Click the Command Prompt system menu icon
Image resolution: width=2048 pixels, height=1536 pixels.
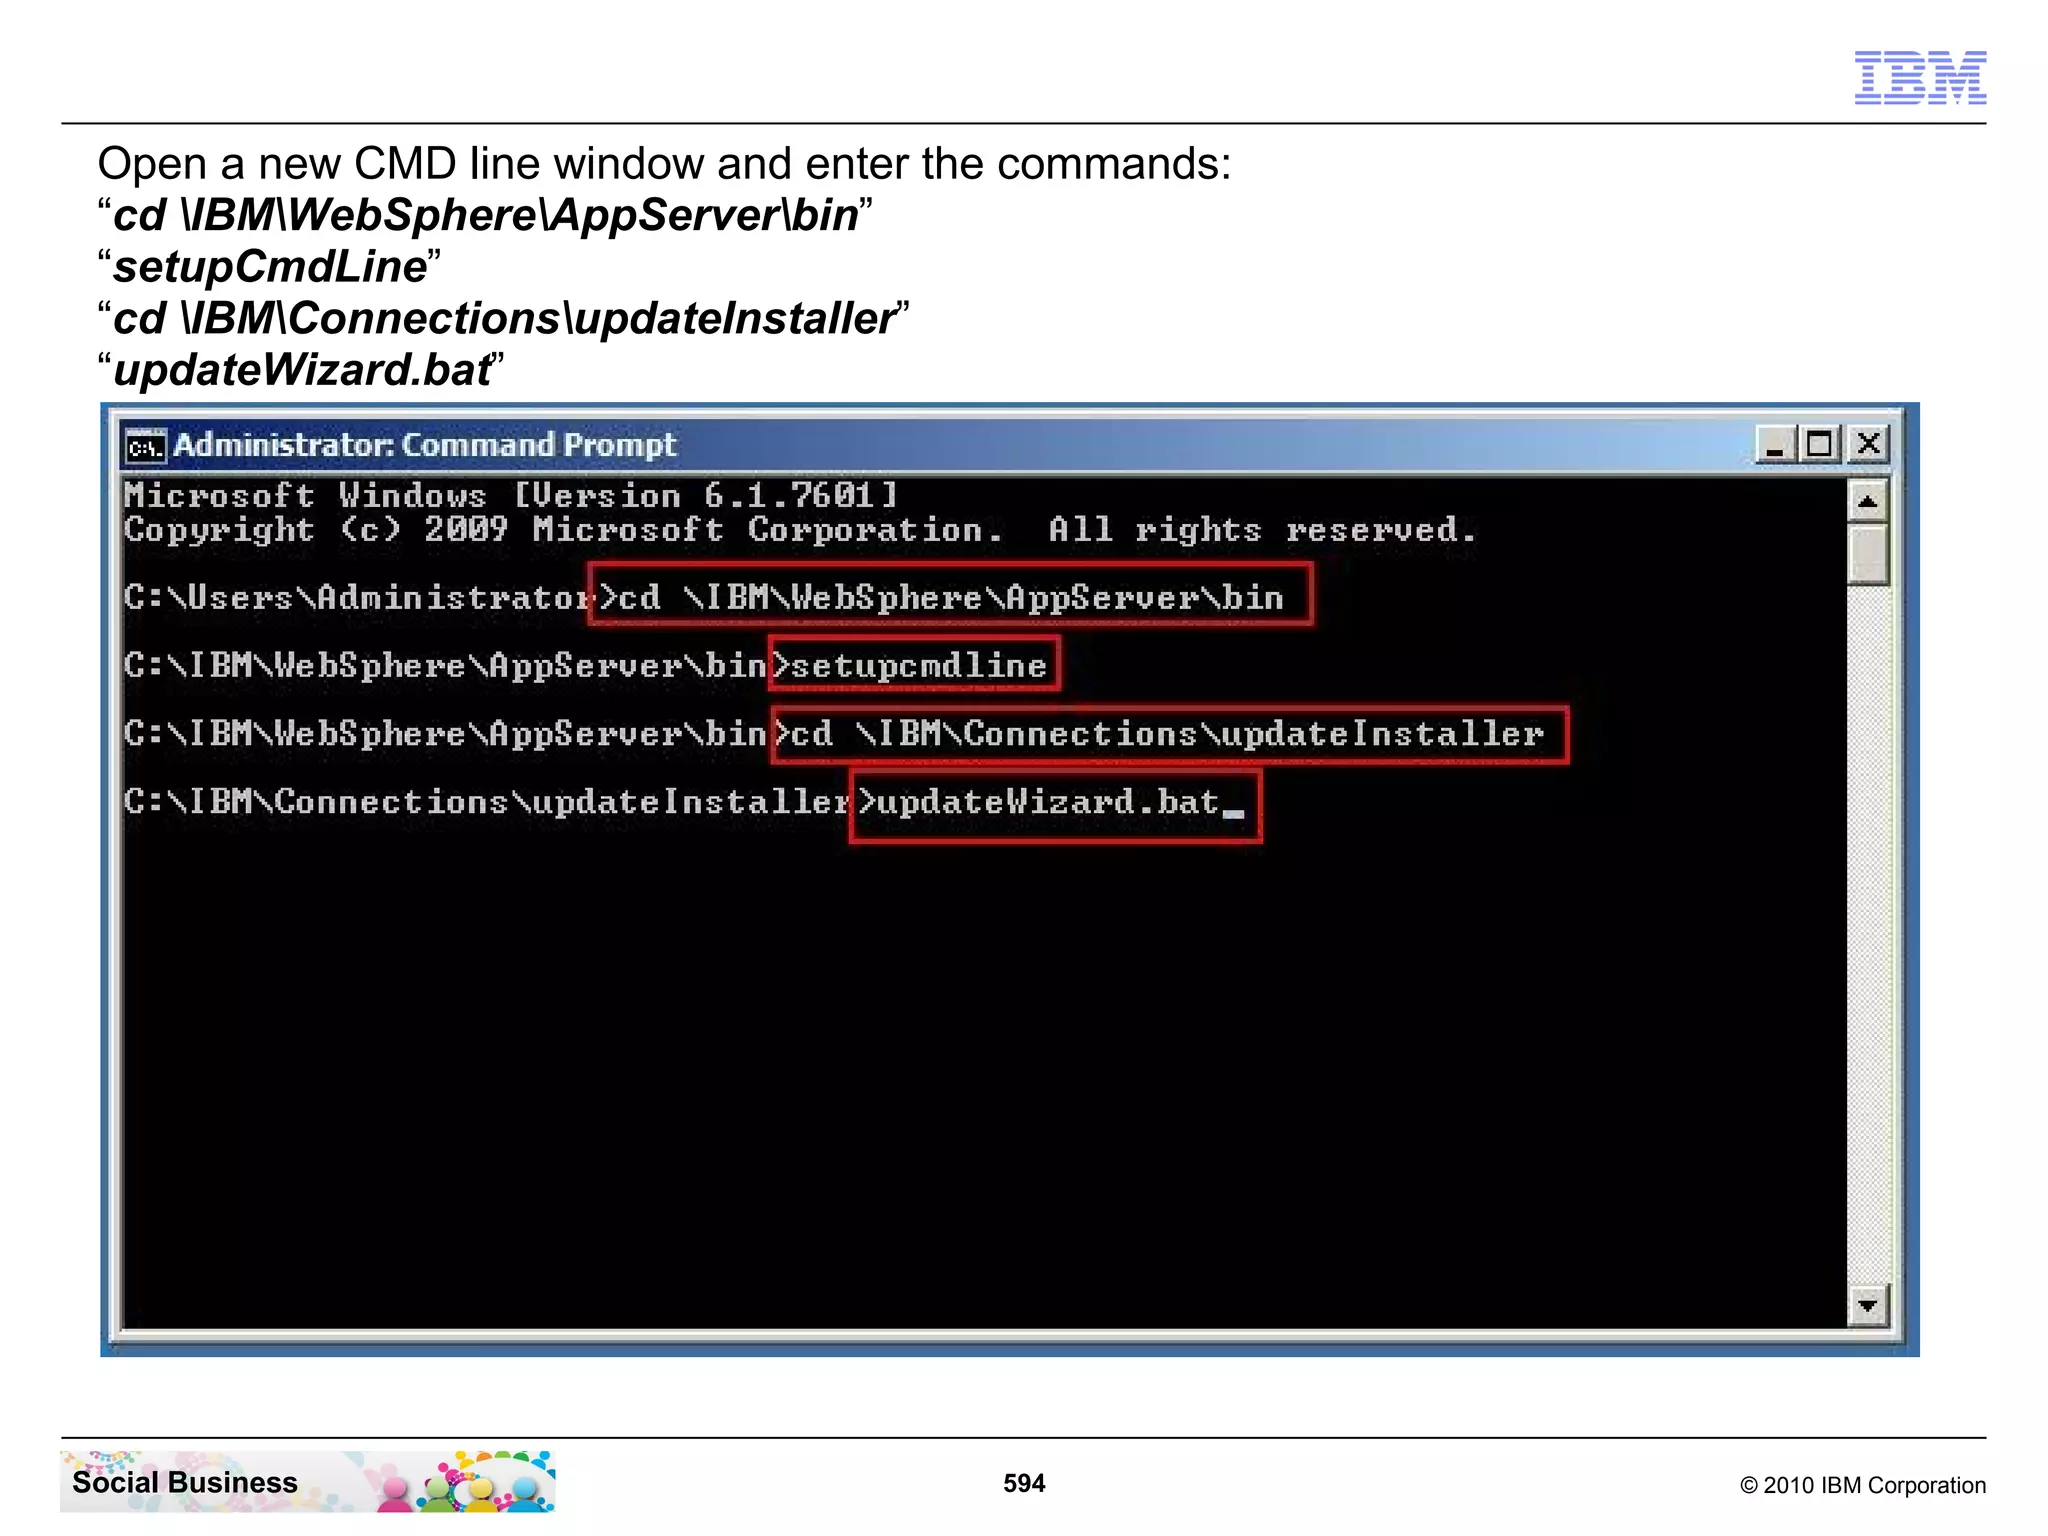(145, 445)
